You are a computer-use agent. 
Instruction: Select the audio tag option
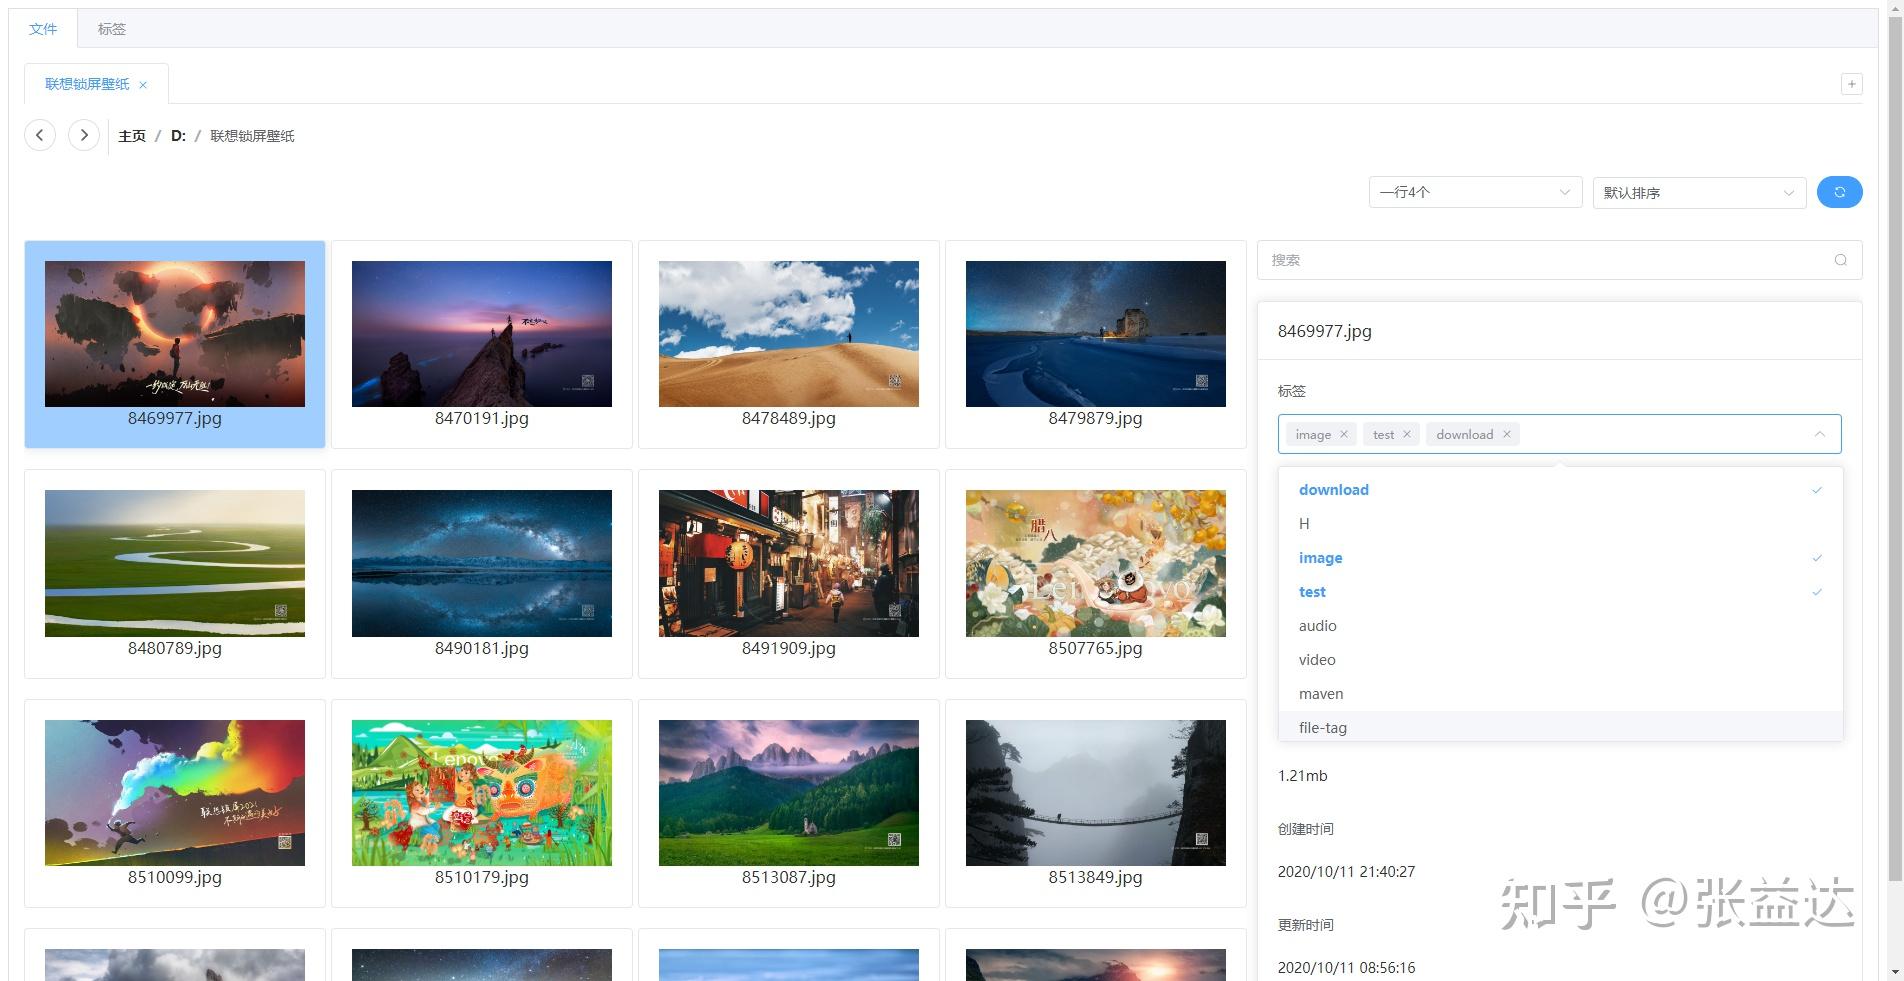[1560, 626]
